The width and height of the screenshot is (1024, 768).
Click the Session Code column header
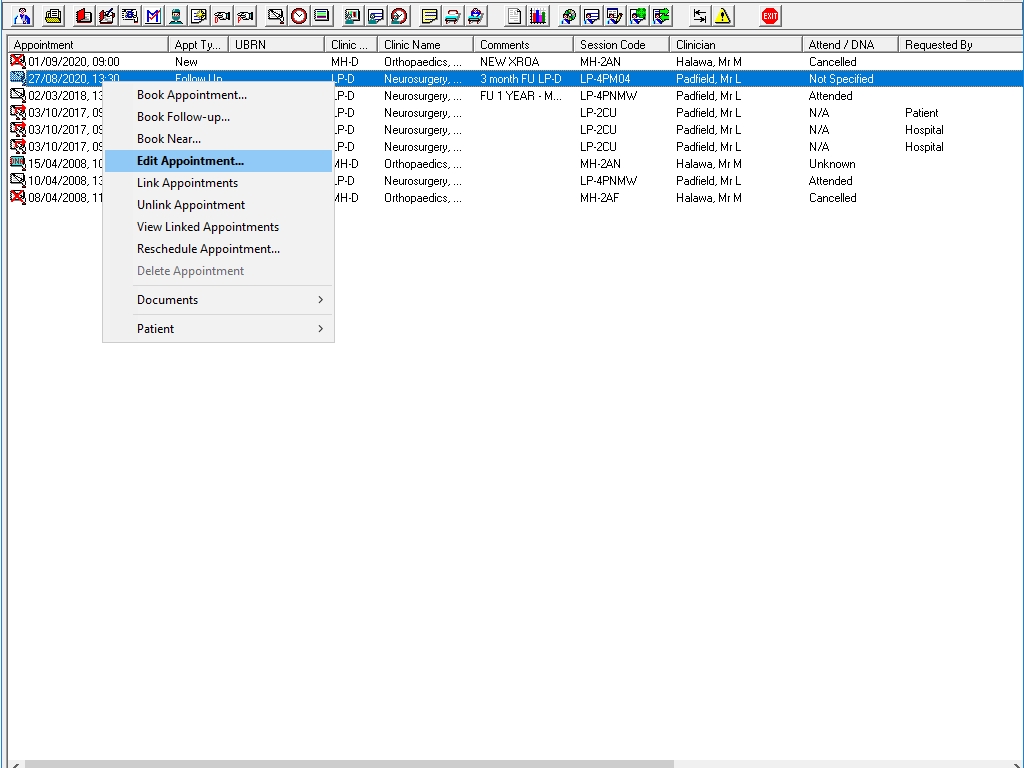(621, 44)
